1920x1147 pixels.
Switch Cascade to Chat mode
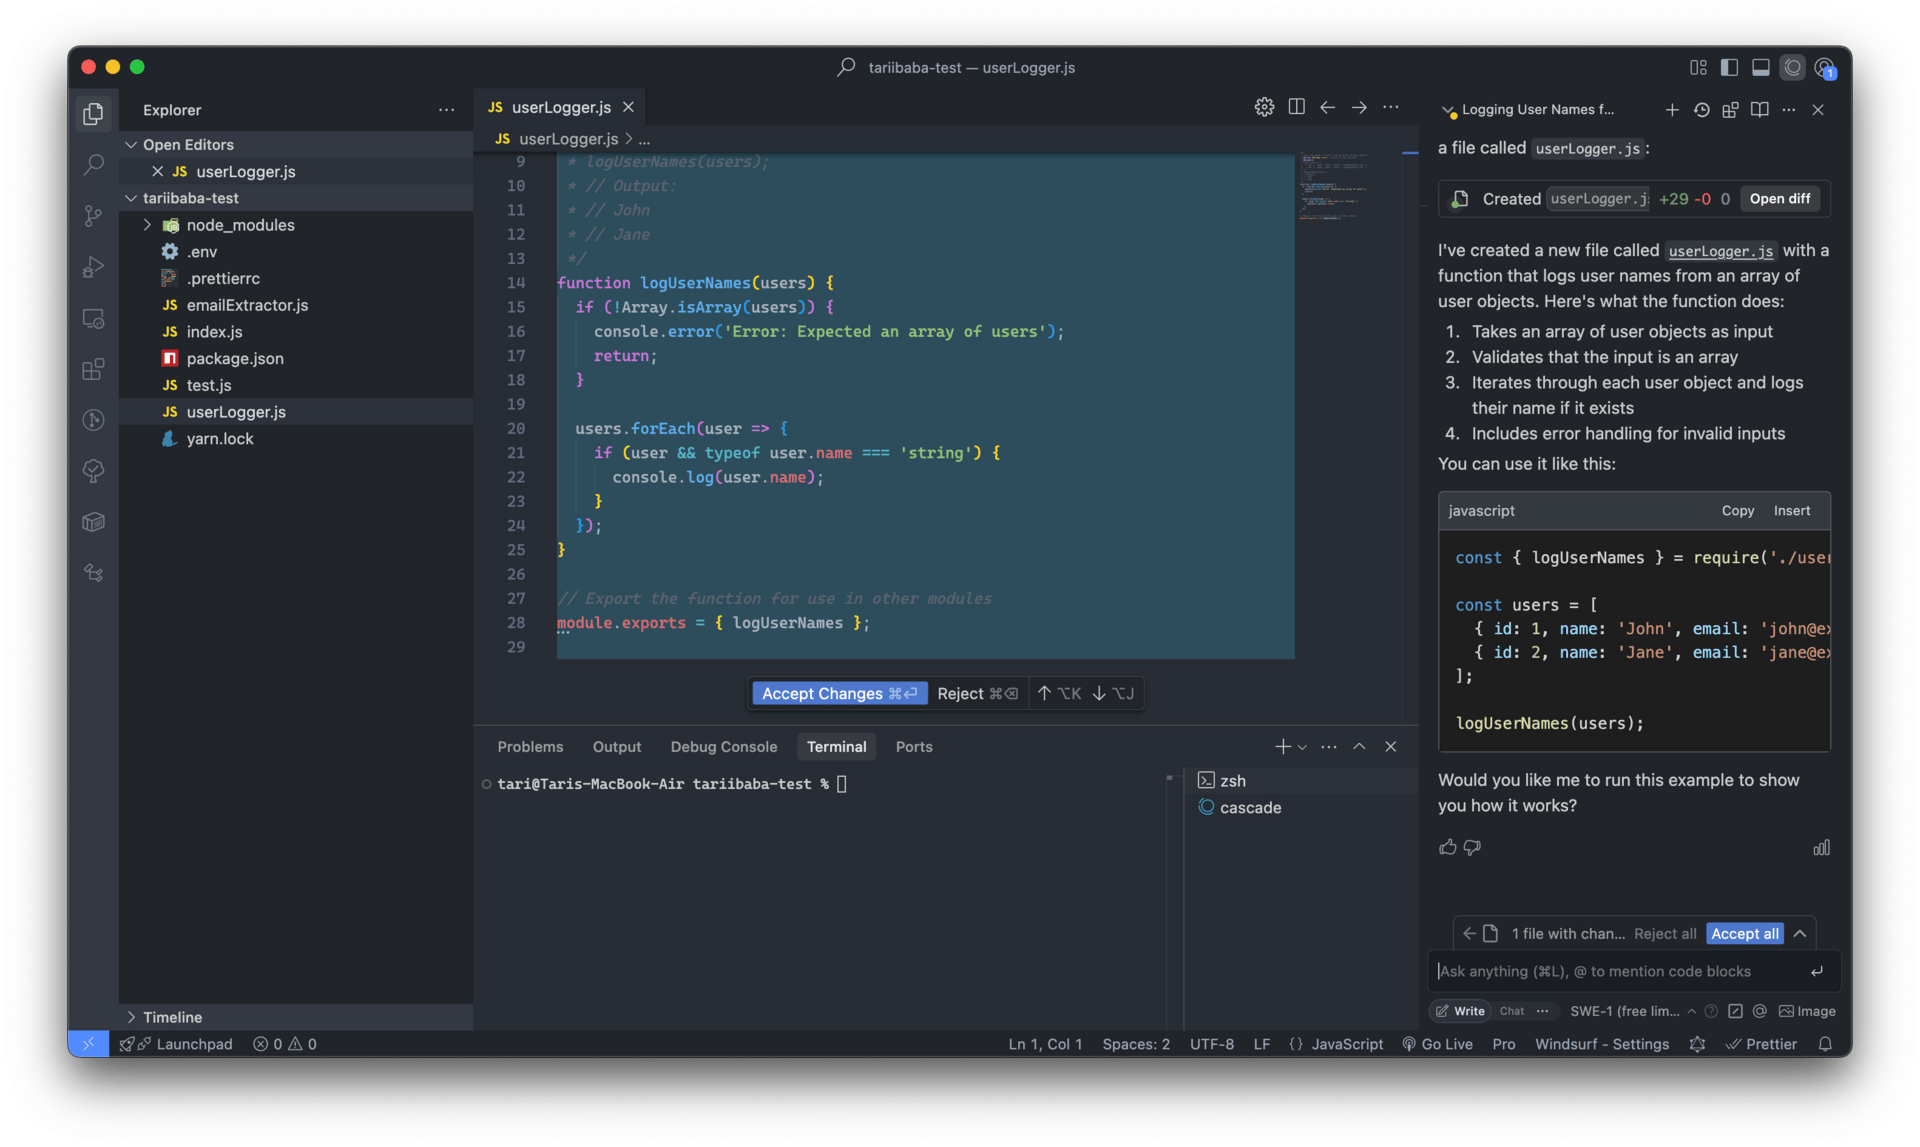tap(1511, 1011)
